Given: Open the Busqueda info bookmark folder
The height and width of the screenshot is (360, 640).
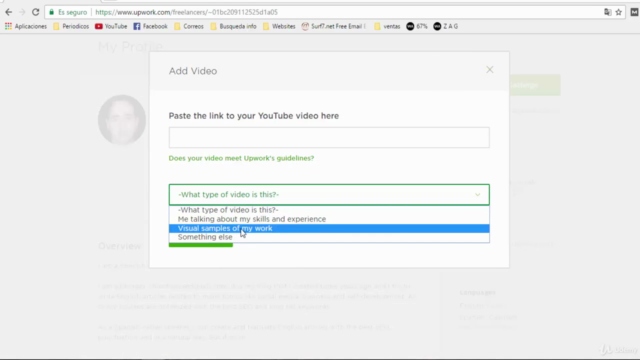Looking at the screenshot, I should tap(233, 26).
